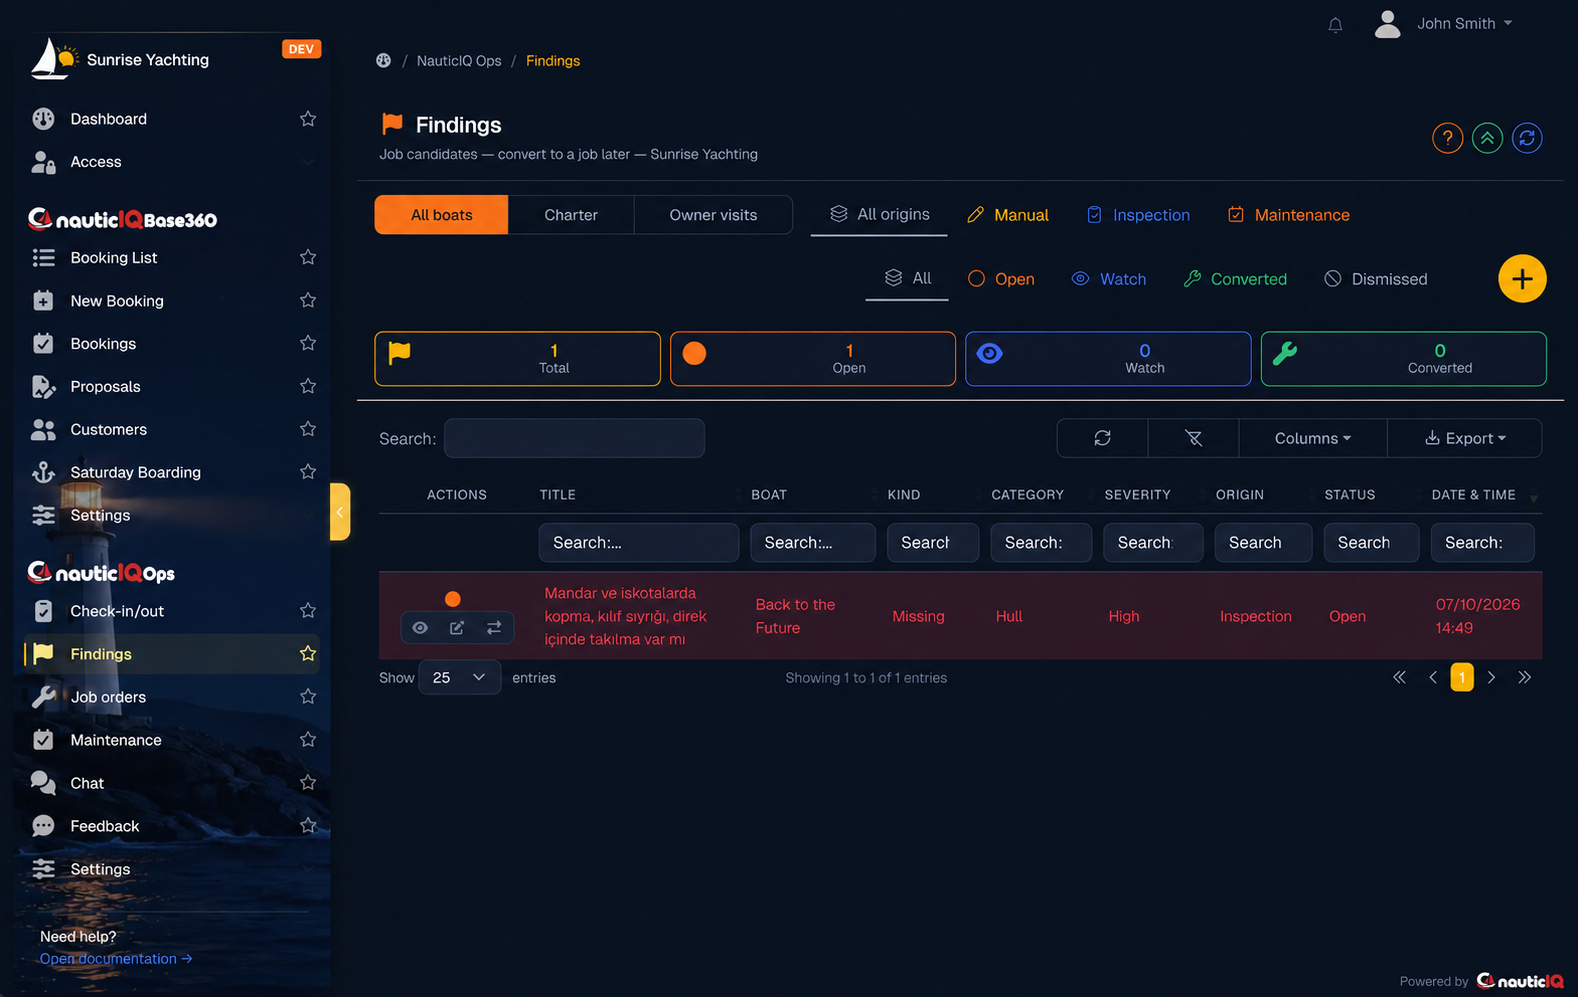Open the Export dropdown
This screenshot has width=1578, height=997.
pyautogui.click(x=1465, y=438)
